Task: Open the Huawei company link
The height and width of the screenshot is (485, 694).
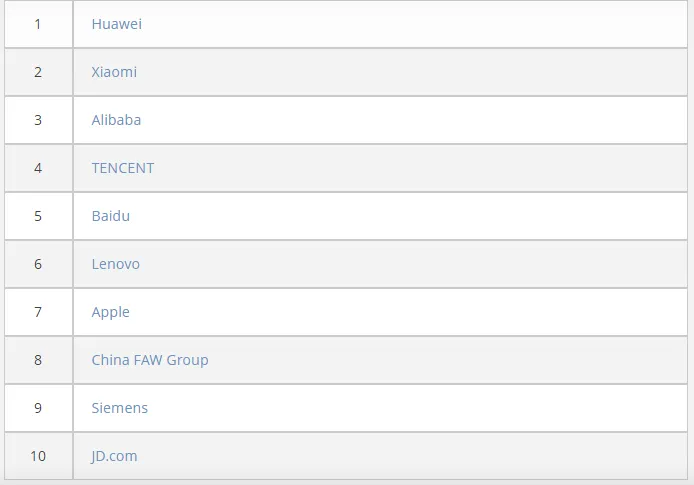Action: (116, 24)
